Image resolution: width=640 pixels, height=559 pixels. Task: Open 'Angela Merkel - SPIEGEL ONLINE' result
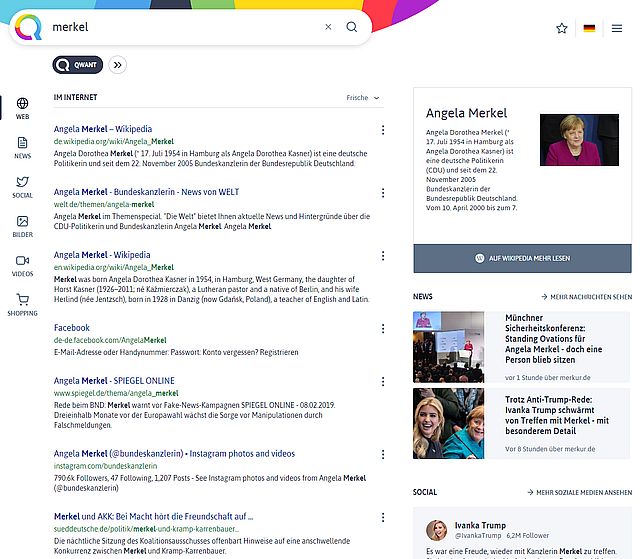tap(114, 381)
